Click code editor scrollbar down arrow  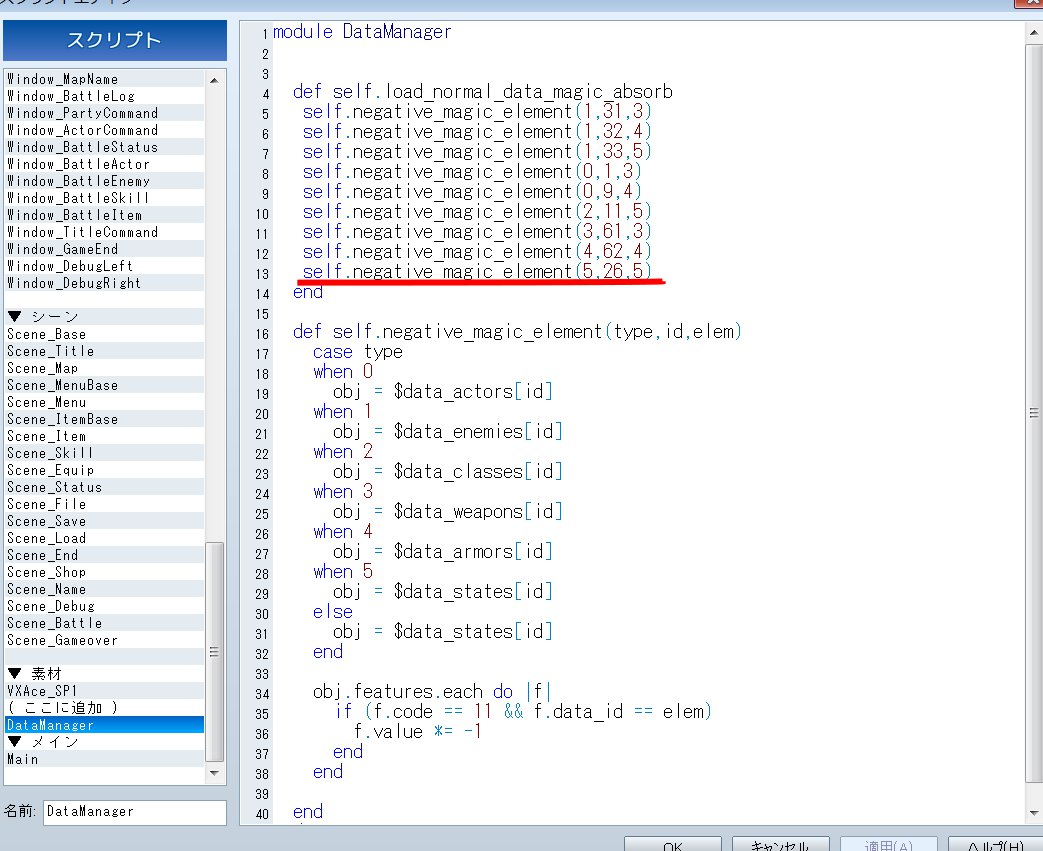(1034, 813)
